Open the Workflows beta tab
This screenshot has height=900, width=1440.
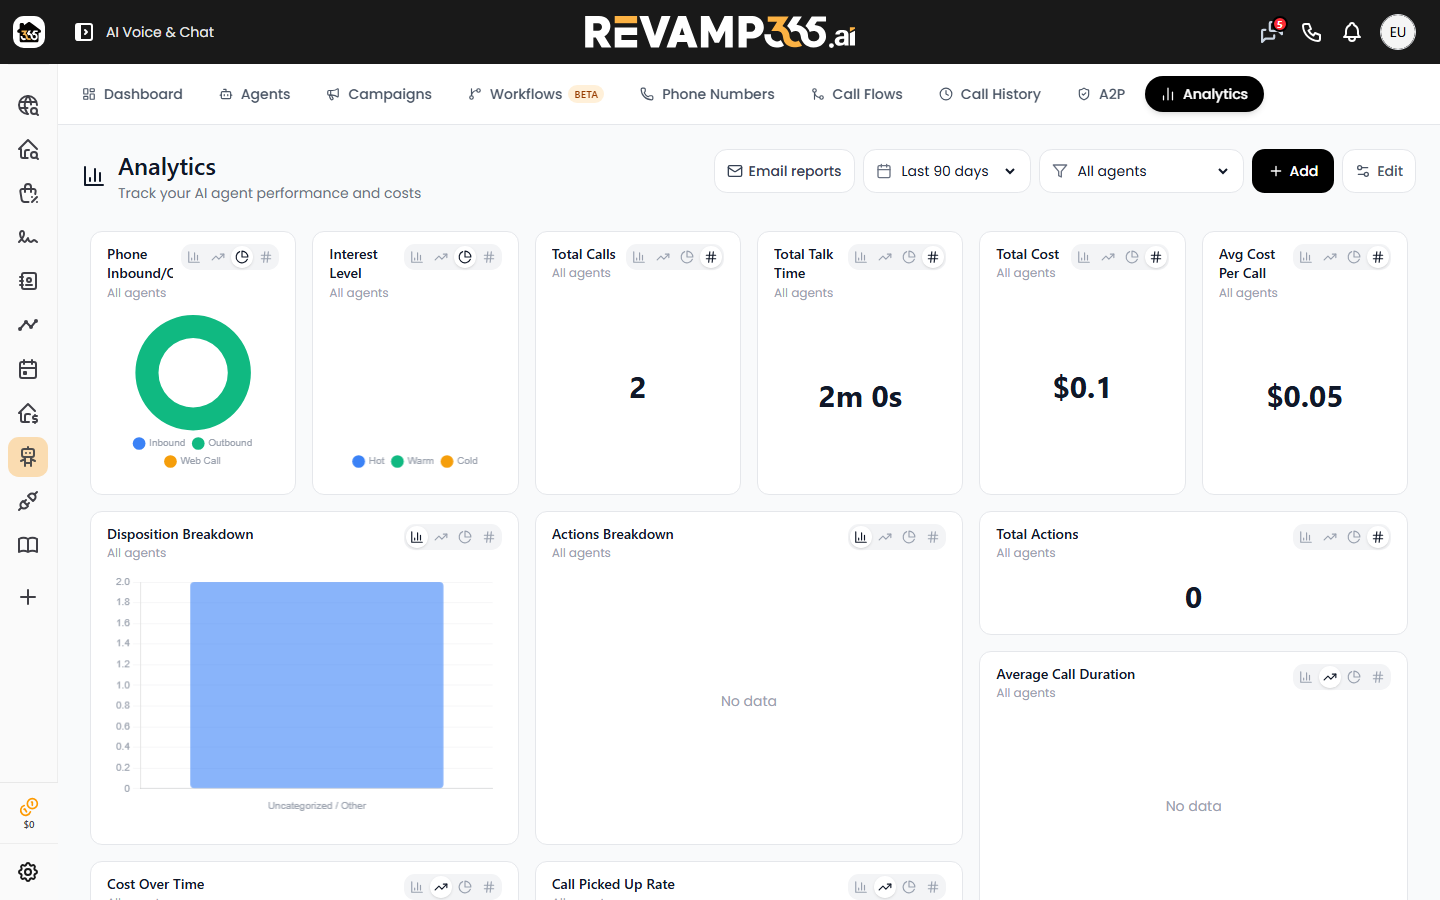pyautogui.click(x=535, y=94)
